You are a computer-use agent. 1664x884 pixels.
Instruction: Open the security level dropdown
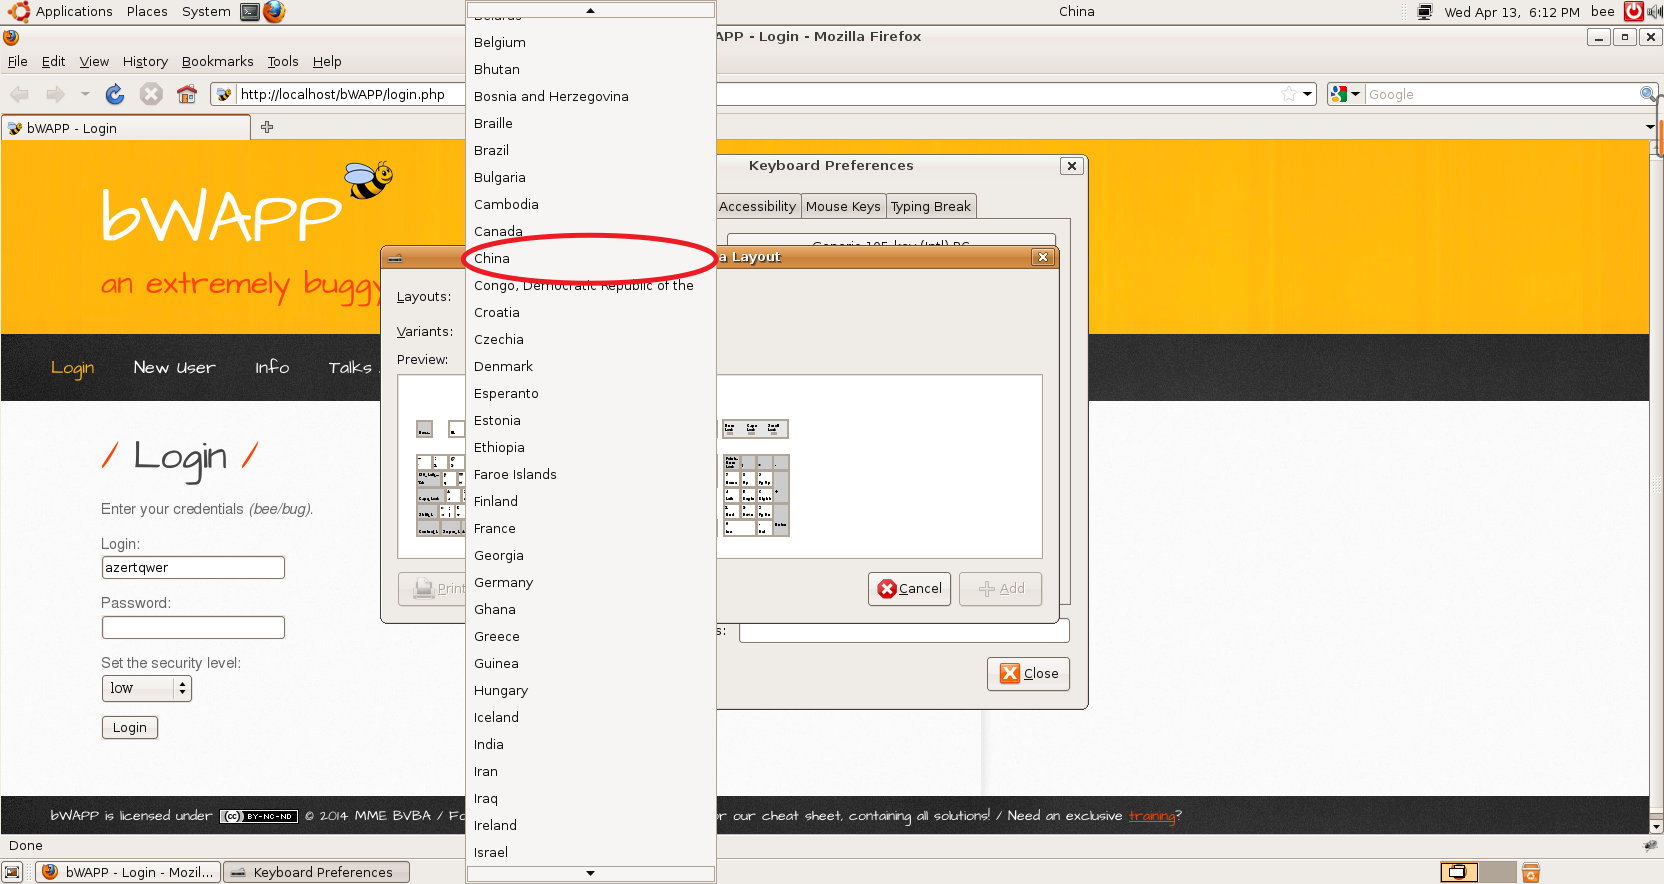[x=146, y=688]
